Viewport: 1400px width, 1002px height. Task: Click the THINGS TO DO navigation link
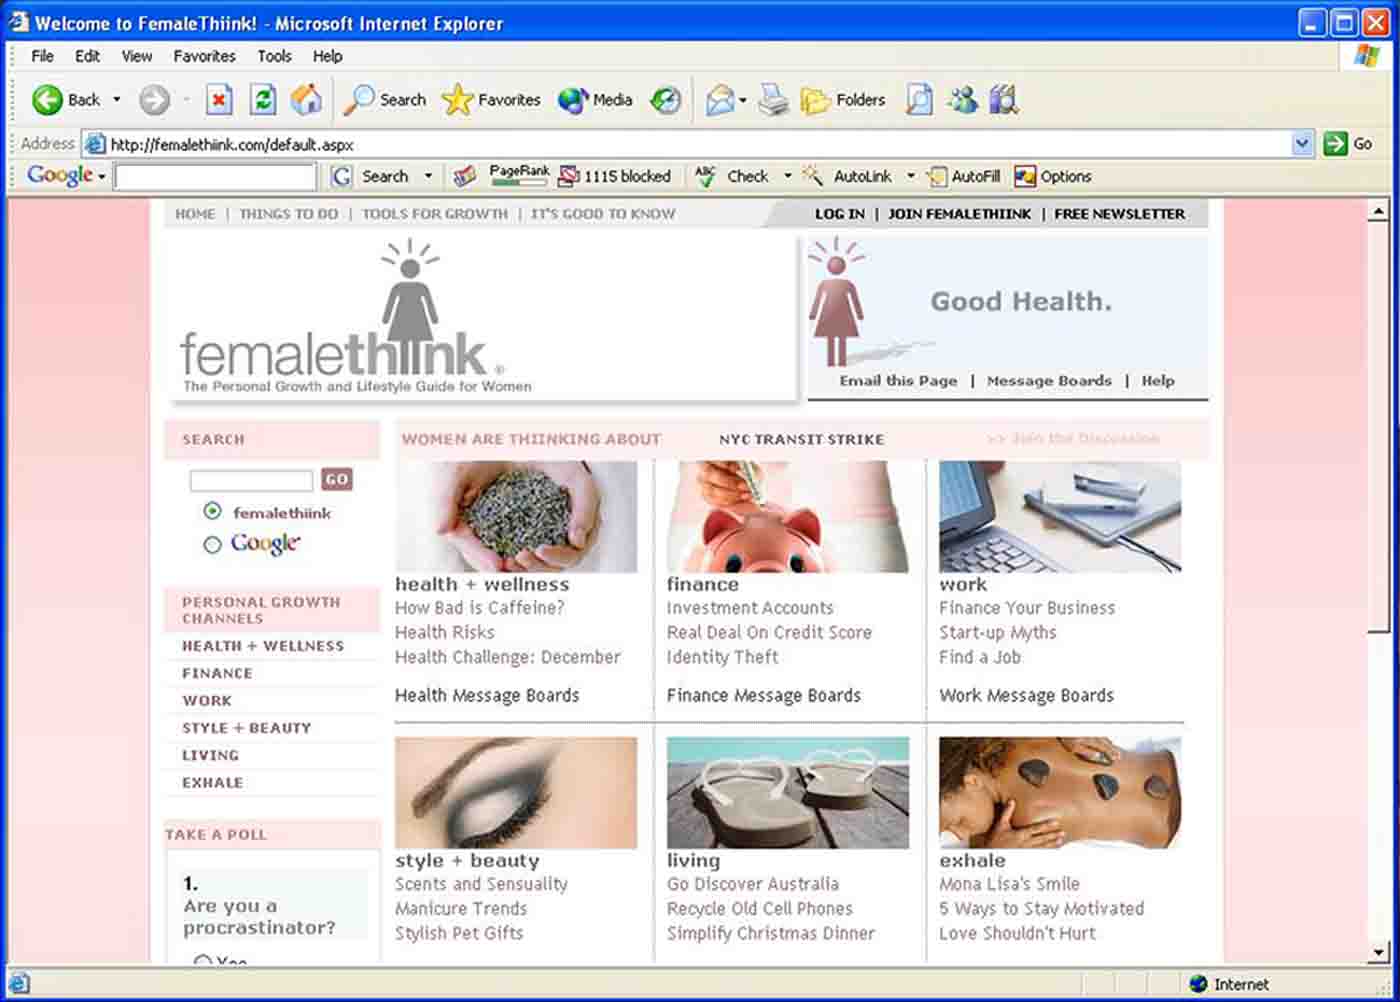tap(289, 214)
